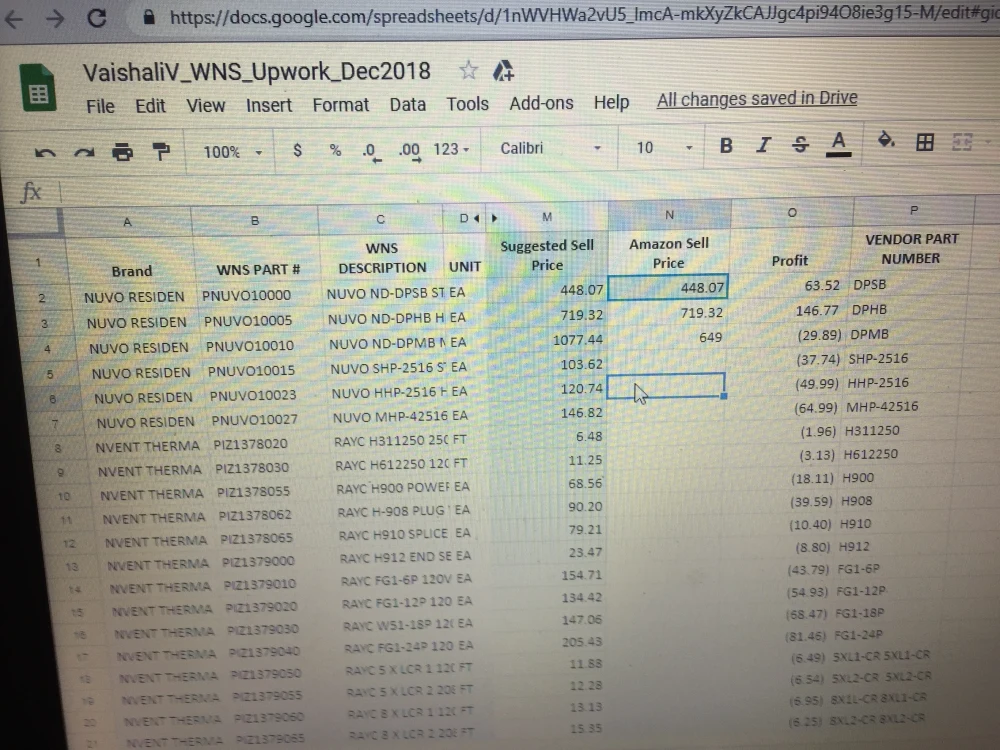Viewport: 1000px width, 750px height.
Task: Select column B header
Action: [x=254, y=221]
